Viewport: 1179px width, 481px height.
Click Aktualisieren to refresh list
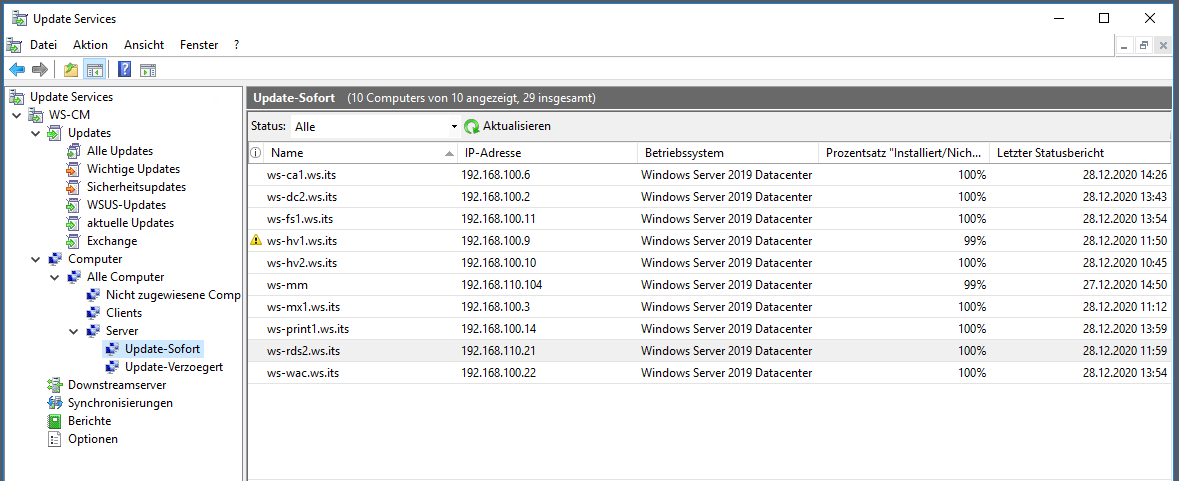pyautogui.click(x=517, y=126)
